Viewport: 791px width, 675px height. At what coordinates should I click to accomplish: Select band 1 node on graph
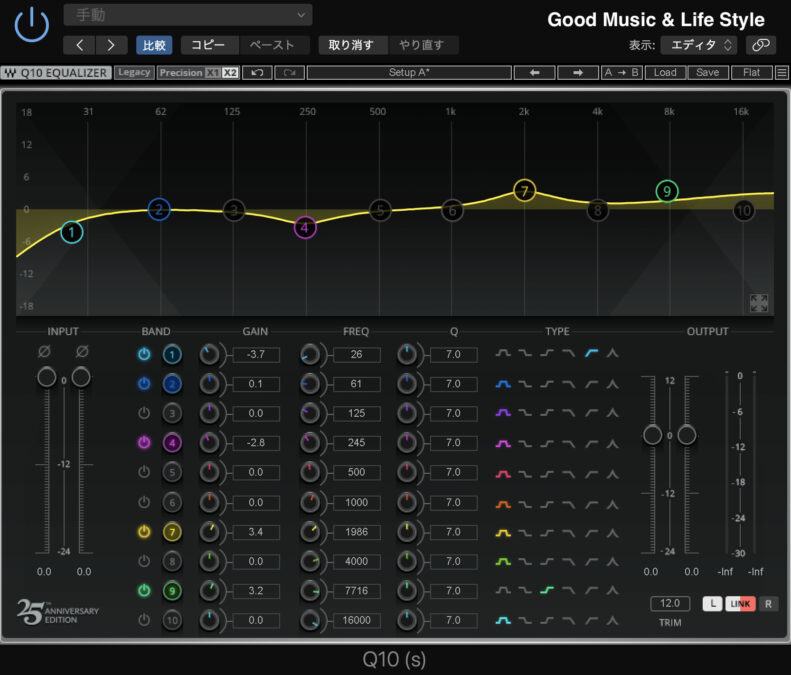pyautogui.click(x=72, y=232)
